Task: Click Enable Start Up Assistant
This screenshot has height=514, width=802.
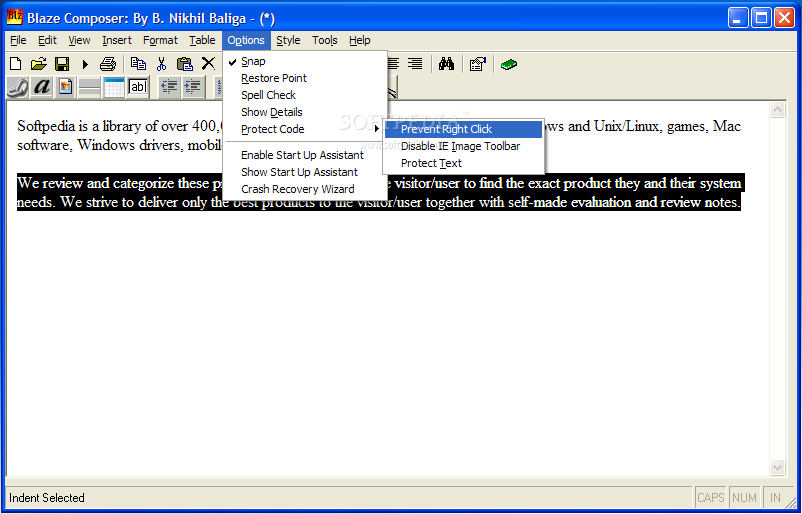Action: (305, 155)
